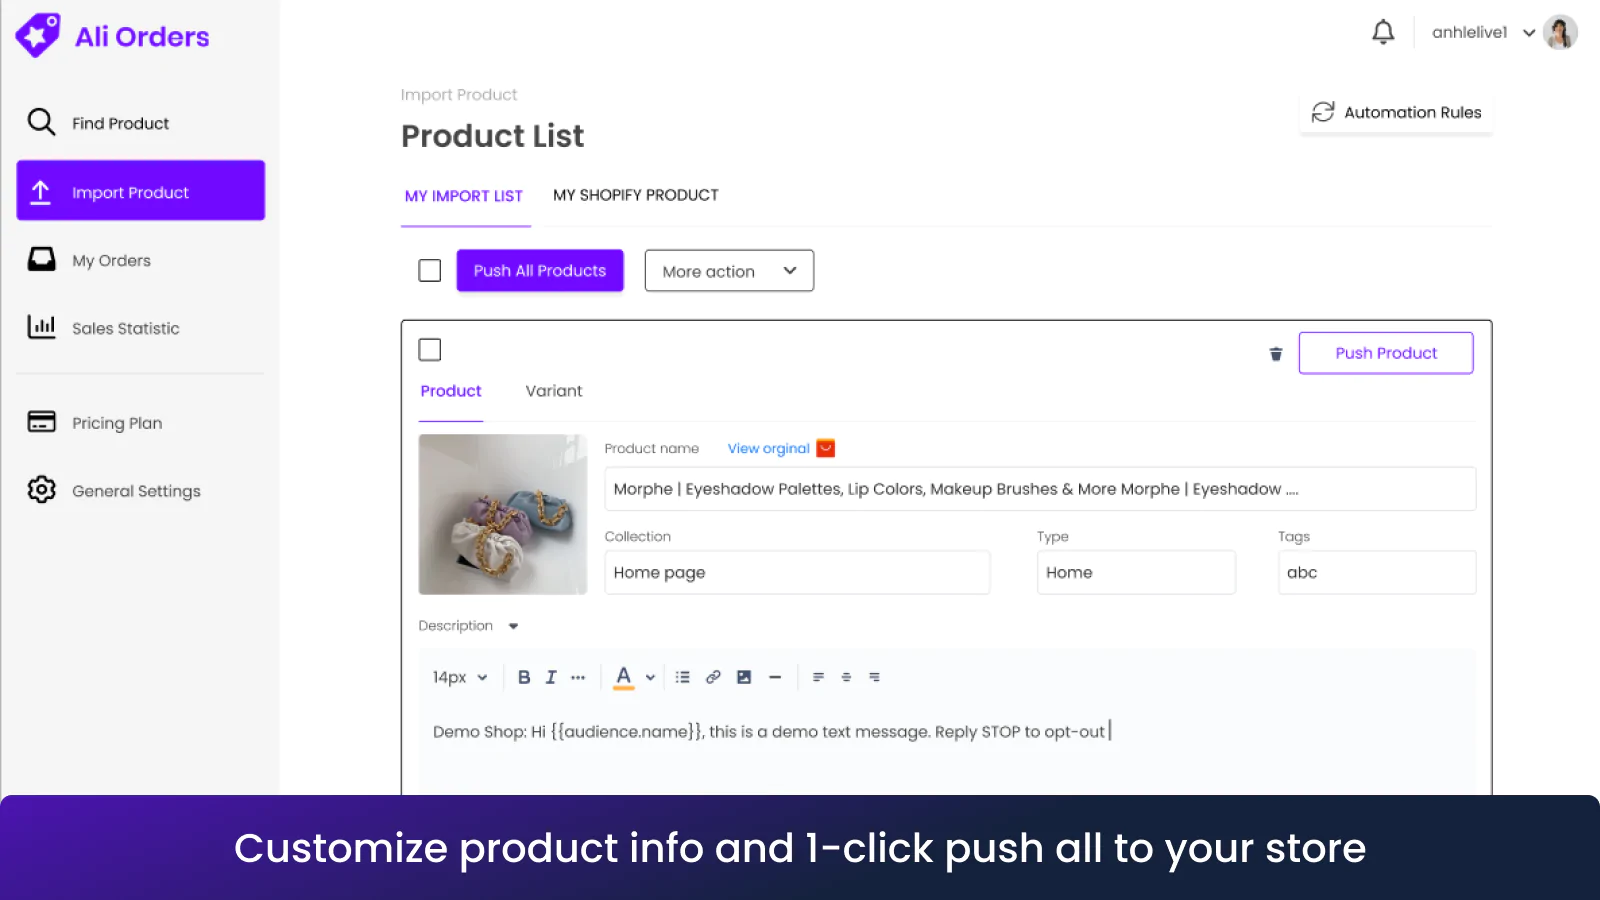This screenshot has height=900, width=1600.
Task: Check the select all products checkbox
Action: click(x=430, y=271)
